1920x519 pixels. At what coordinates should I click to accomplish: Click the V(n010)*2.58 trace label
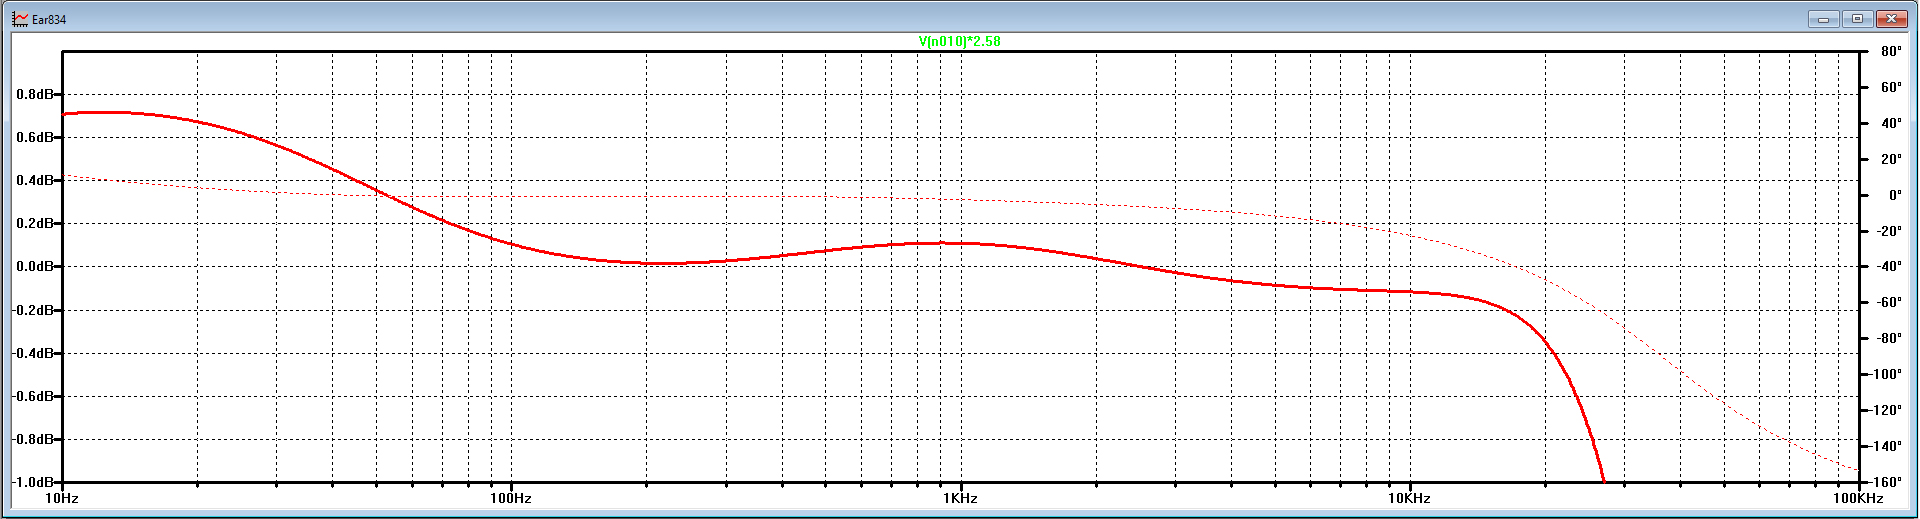pos(959,41)
